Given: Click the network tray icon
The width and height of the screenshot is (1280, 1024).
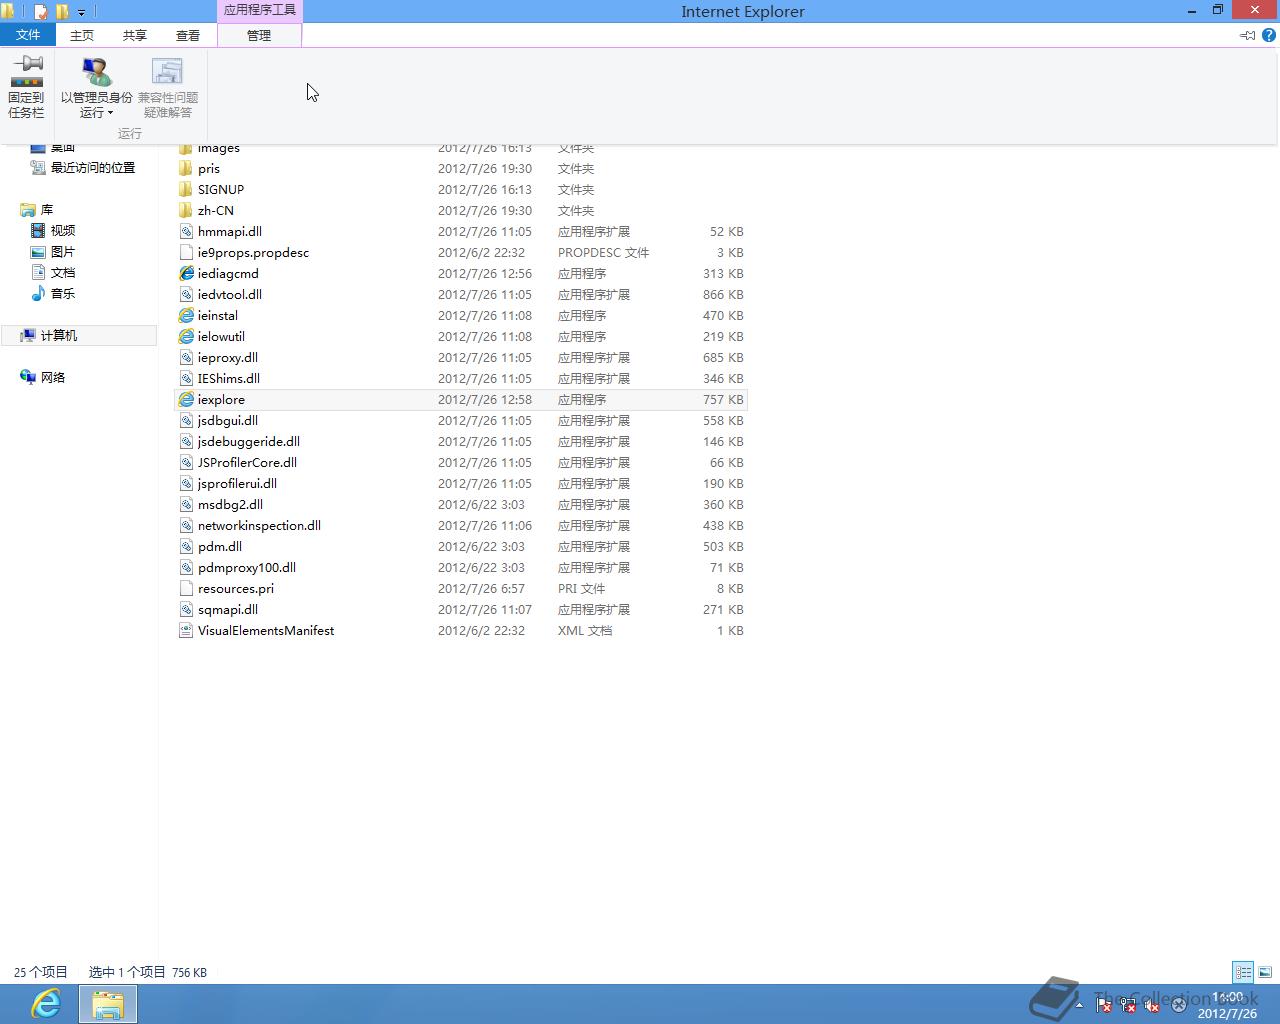Looking at the screenshot, I should pos(1128,1005).
